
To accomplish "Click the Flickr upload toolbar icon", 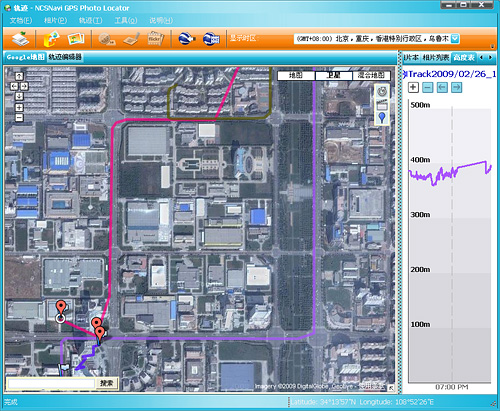I will click(155, 39).
